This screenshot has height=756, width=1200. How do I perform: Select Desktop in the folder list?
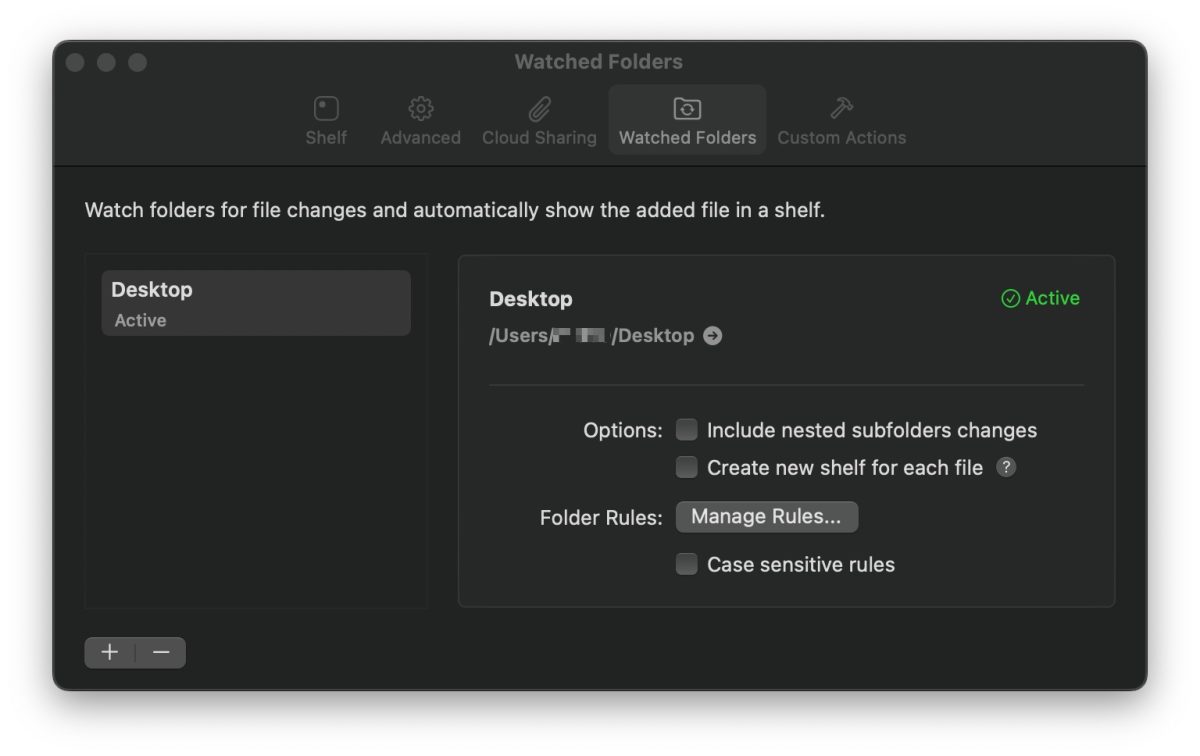click(x=256, y=303)
